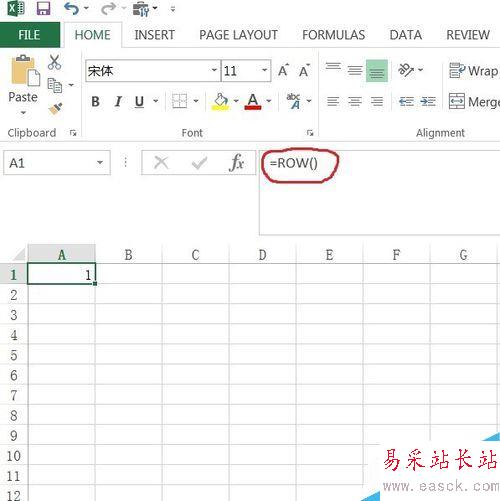Screen dimensions: 500x501
Task: Click the Save icon in quick access toolbar
Action: coord(43,9)
